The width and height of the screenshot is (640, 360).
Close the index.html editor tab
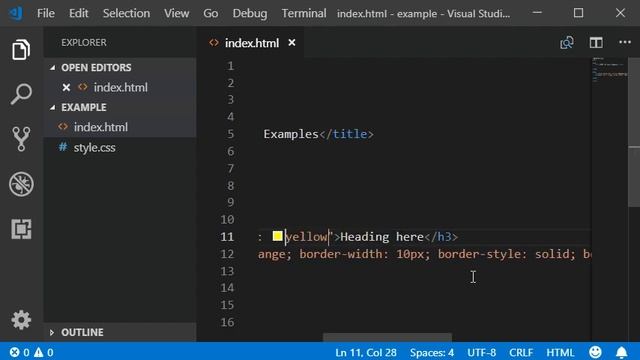[x=291, y=42]
